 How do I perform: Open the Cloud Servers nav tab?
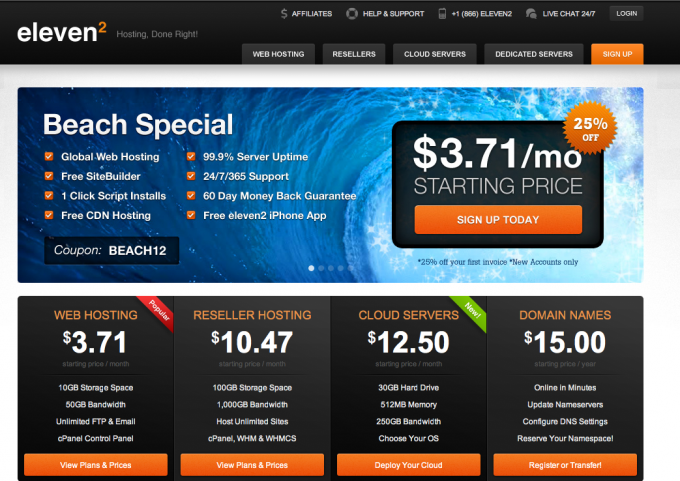coord(435,54)
